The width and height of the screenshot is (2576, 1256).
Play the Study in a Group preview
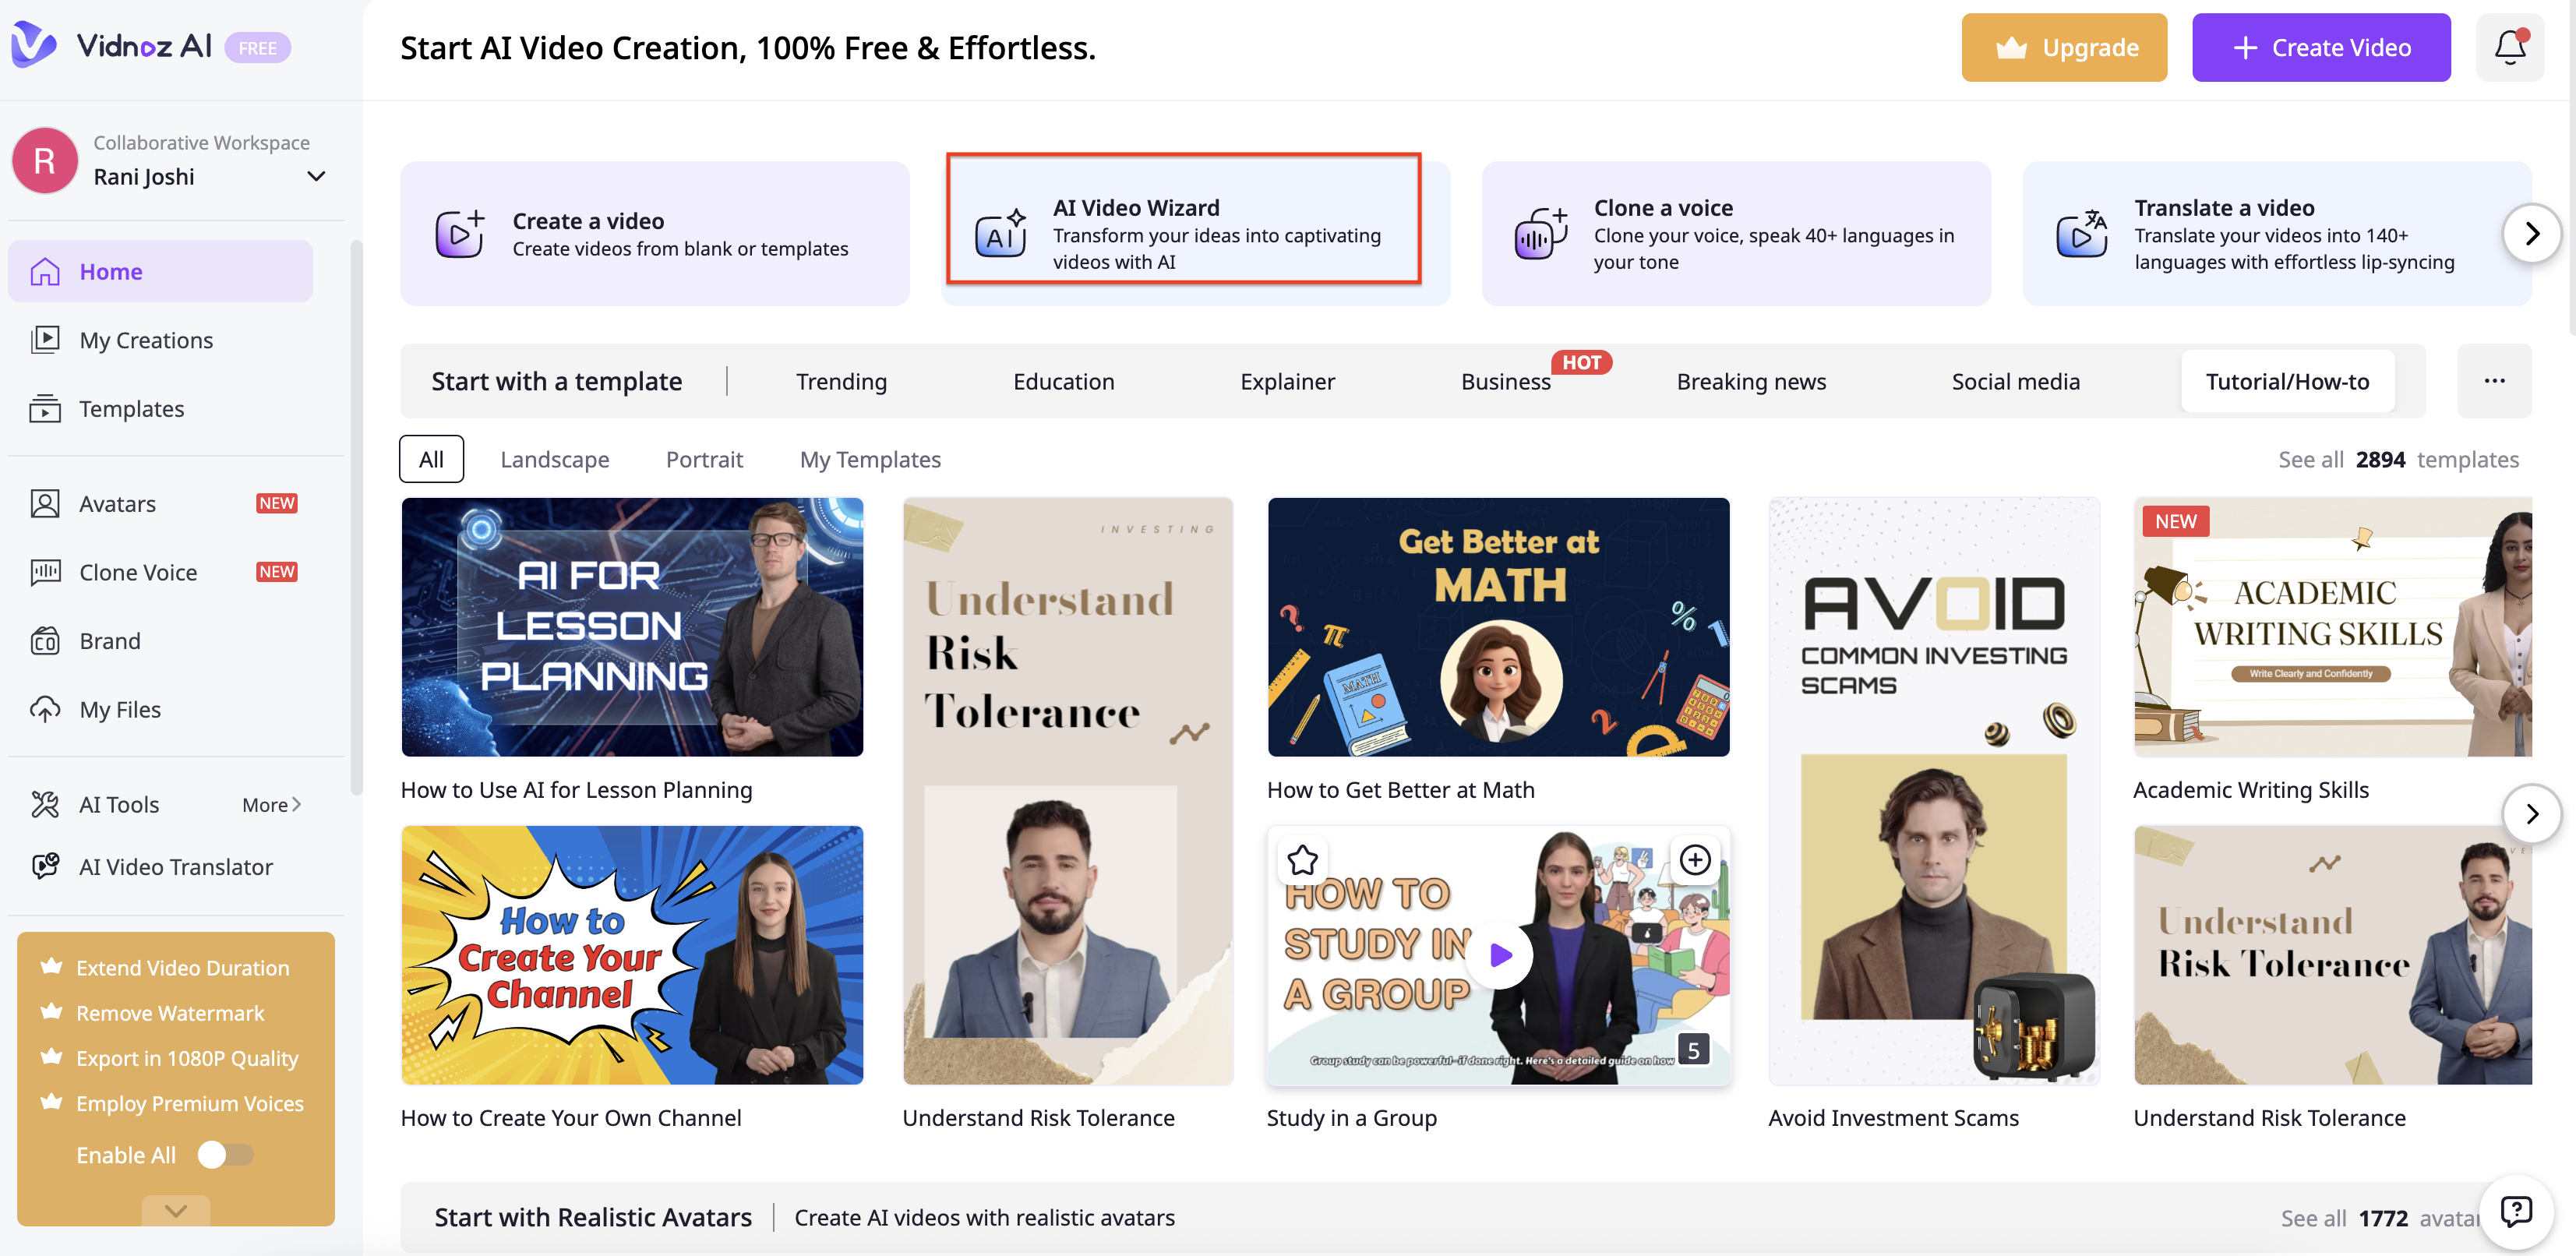(x=1500, y=954)
